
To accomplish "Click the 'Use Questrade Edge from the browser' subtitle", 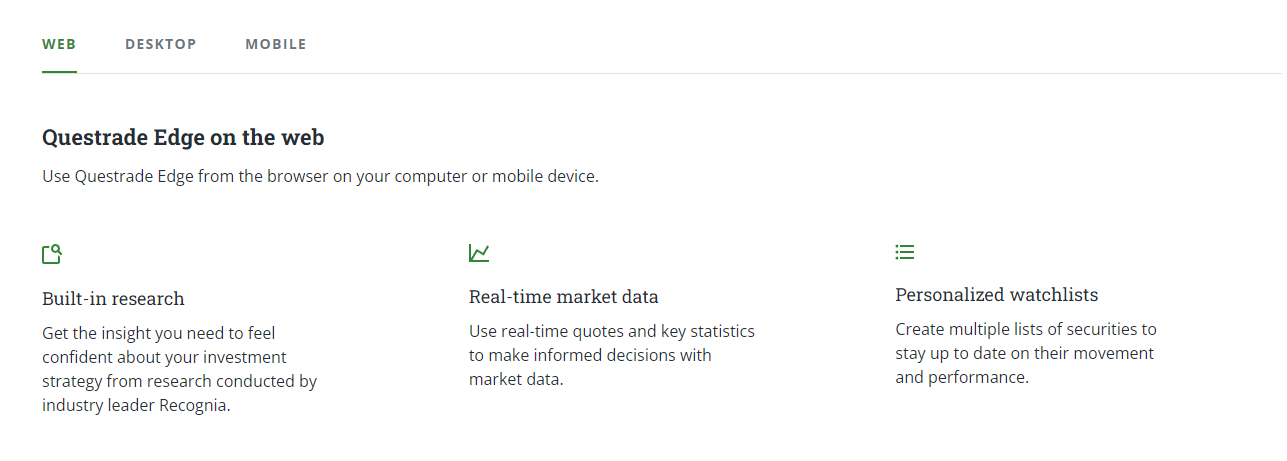I will point(320,177).
